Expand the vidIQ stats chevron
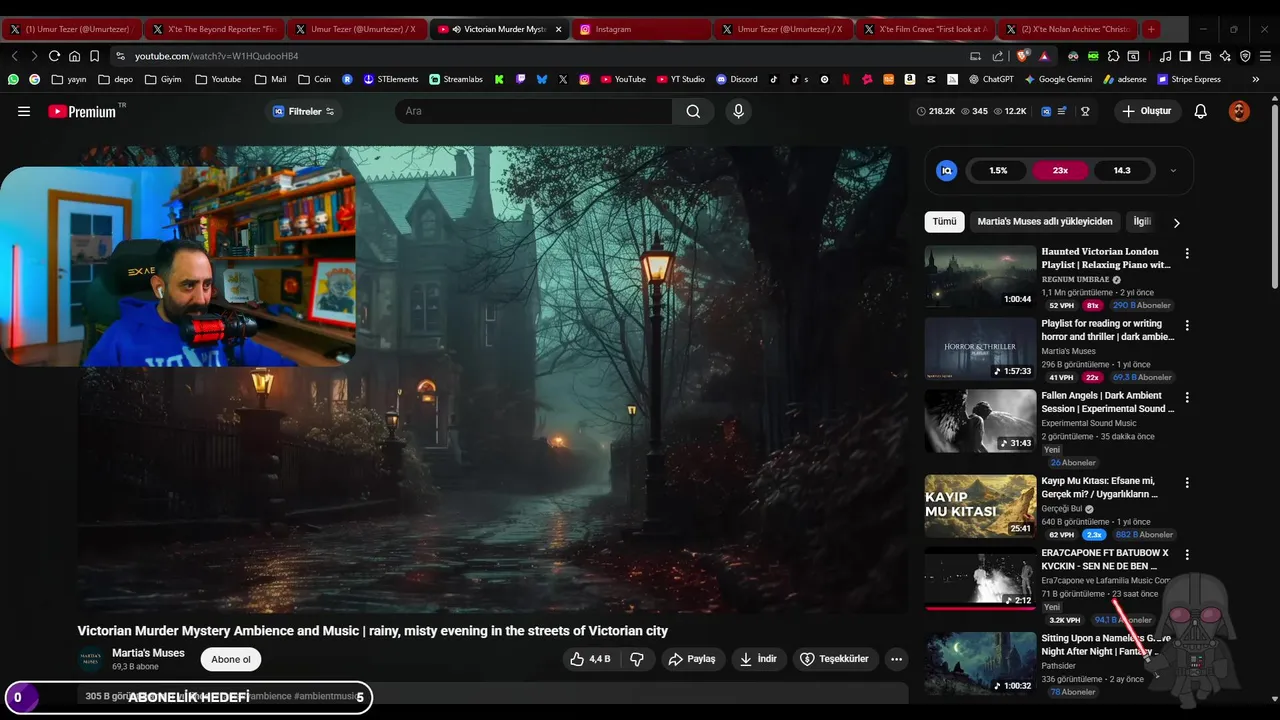 (1173, 171)
